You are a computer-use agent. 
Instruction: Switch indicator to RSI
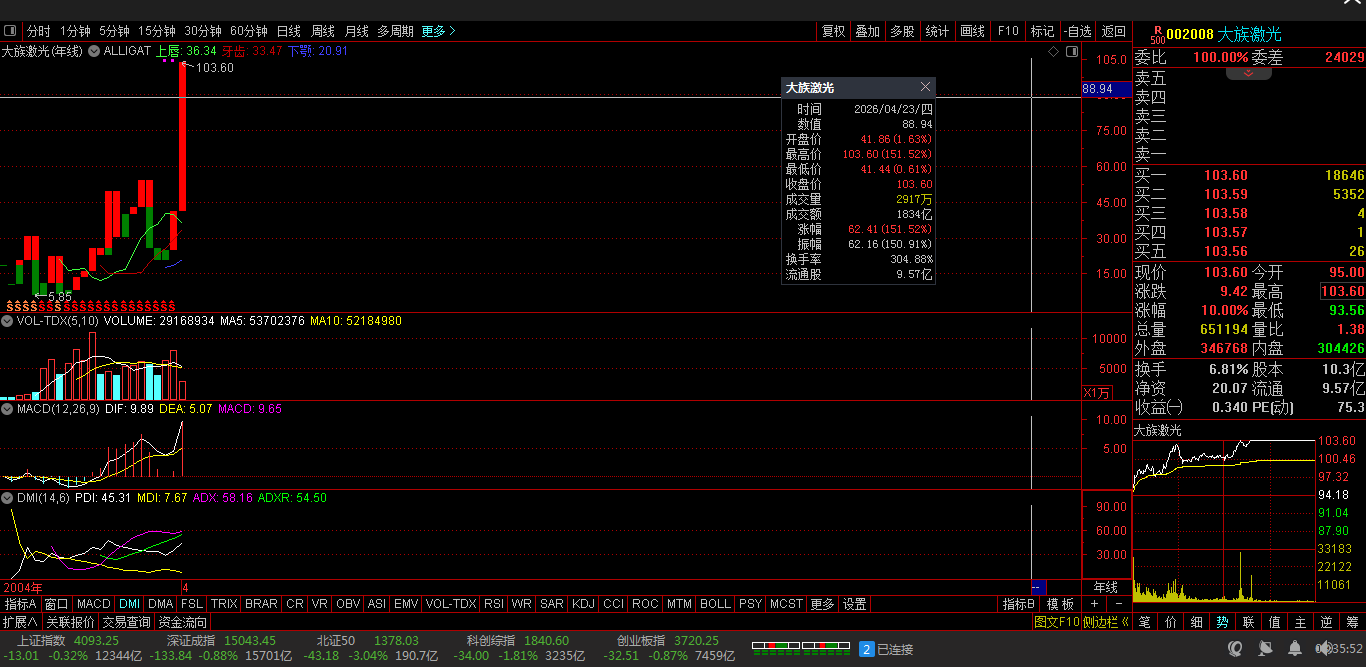[494, 604]
